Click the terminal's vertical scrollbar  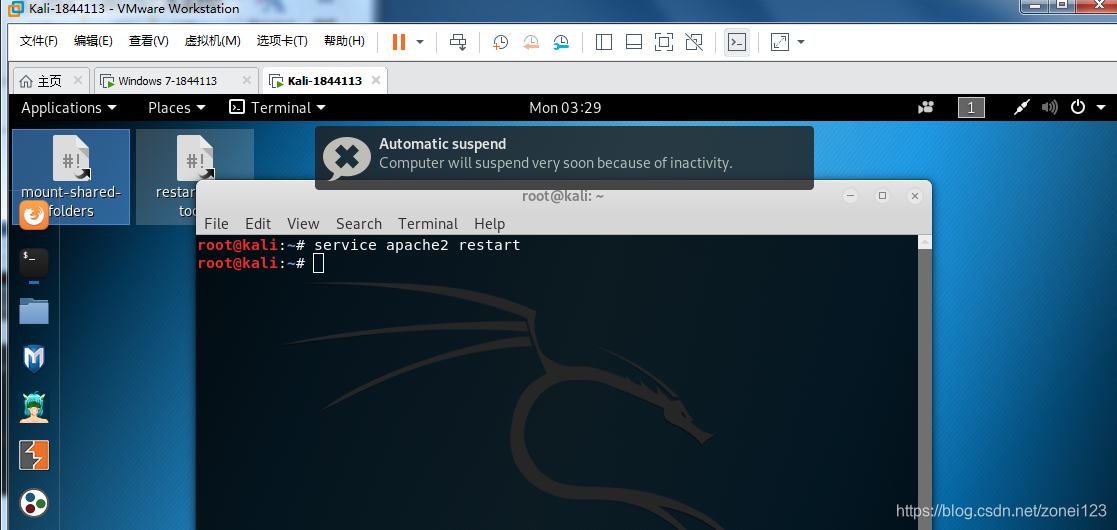coord(925,383)
